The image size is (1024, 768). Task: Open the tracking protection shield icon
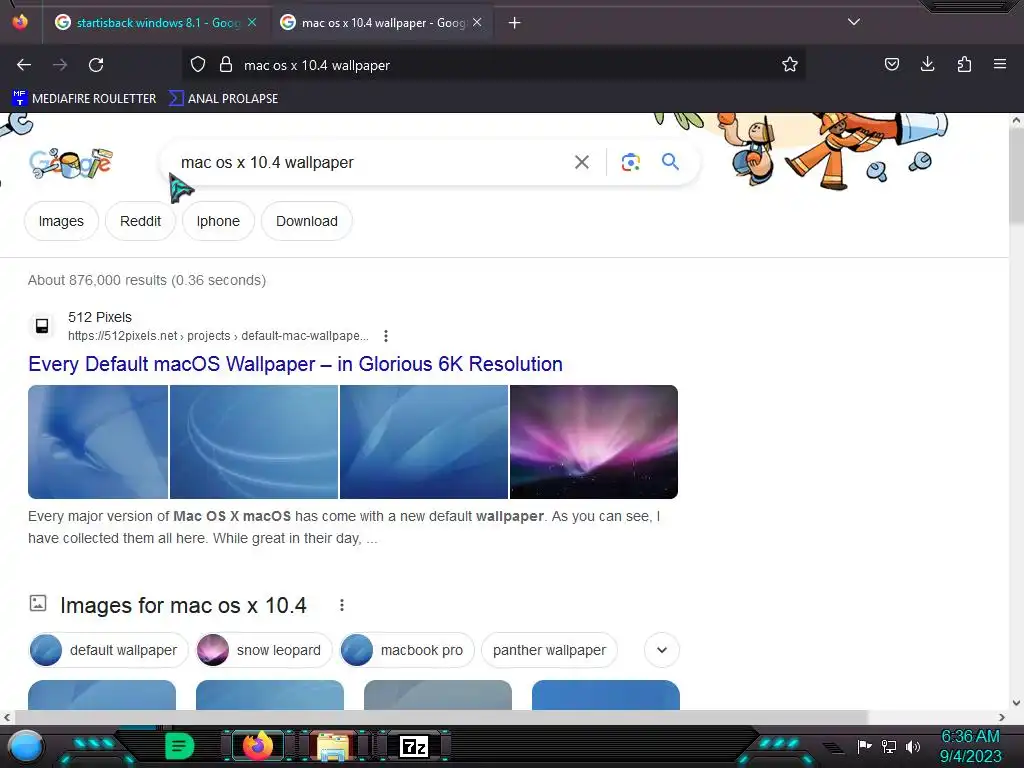[198, 65]
